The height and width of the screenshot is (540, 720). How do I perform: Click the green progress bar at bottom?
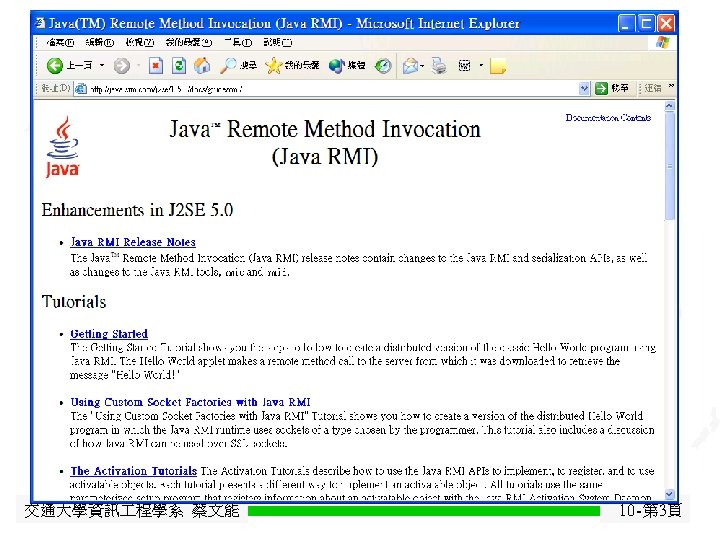pyautogui.click(x=424, y=511)
